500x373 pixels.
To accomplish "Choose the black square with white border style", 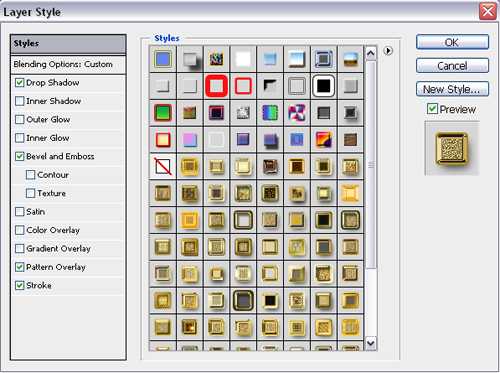I will pos(323,86).
